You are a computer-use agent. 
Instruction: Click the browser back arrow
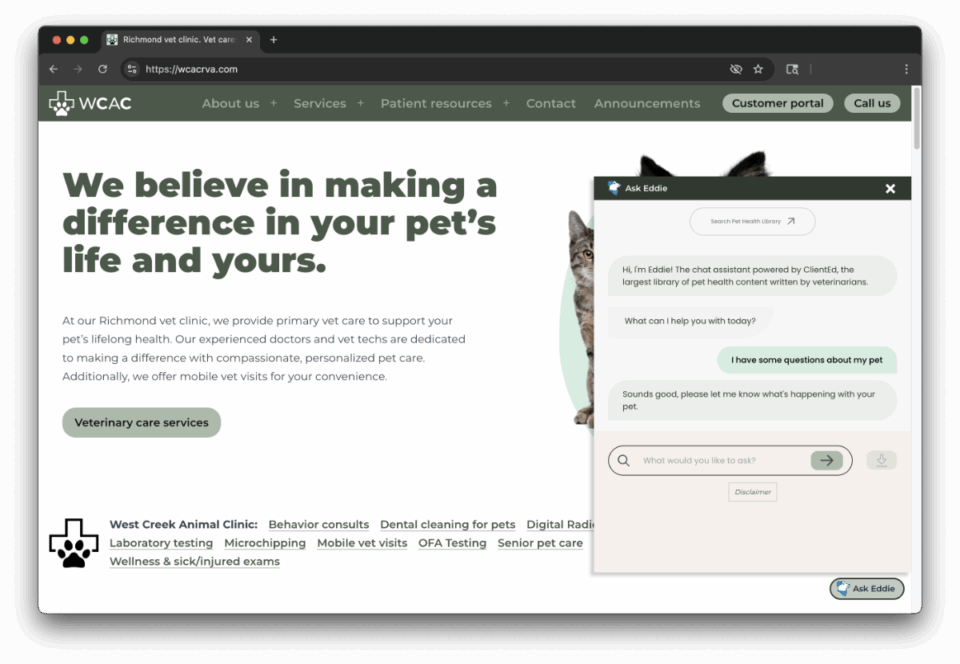point(54,69)
